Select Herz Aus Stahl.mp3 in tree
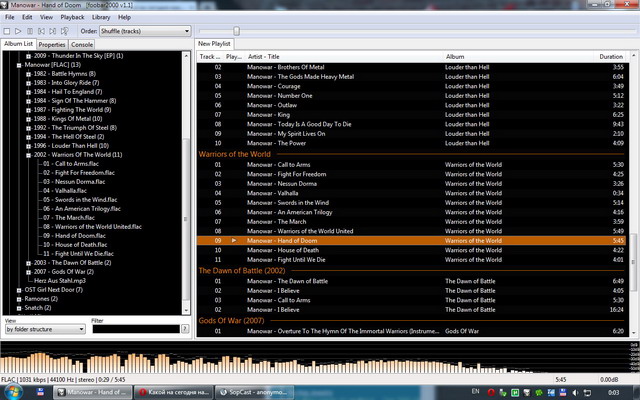The height and width of the screenshot is (400, 640). point(60,281)
